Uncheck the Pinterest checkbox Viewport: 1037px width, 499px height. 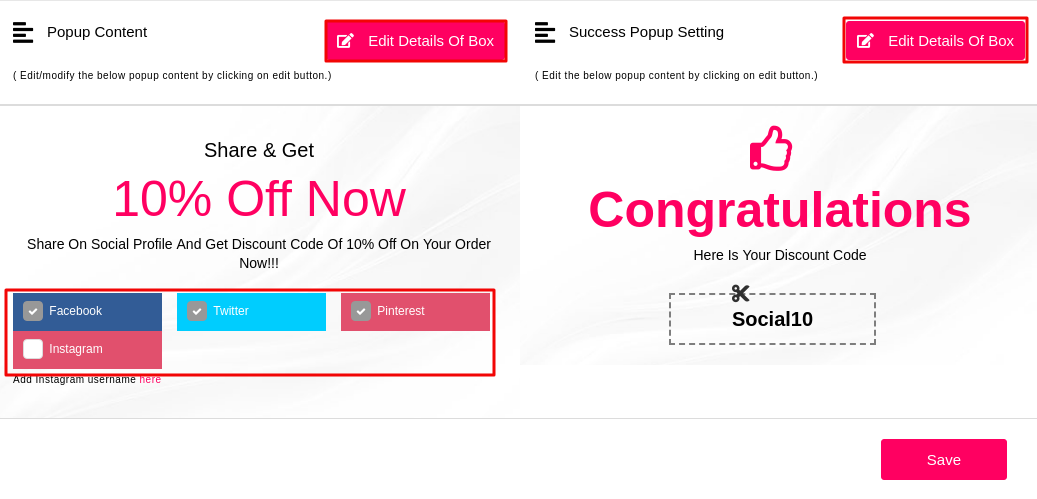[361, 311]
